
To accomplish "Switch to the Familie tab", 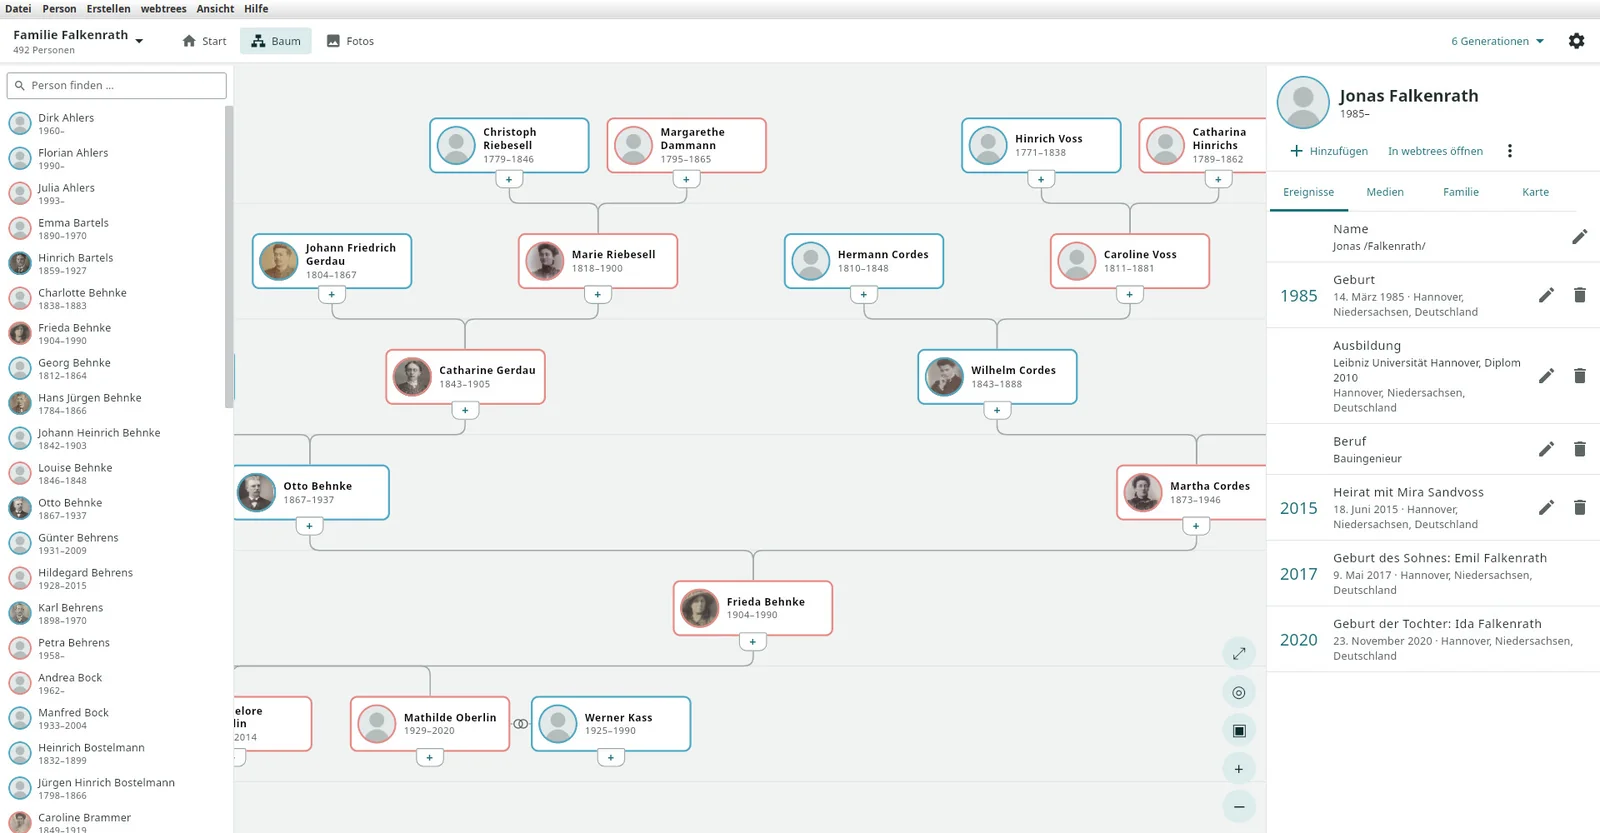I will 1461,192.
